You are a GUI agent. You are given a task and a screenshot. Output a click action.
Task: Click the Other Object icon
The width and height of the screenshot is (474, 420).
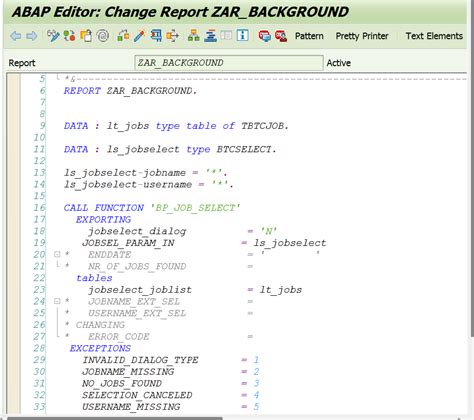tap(86, 35)
